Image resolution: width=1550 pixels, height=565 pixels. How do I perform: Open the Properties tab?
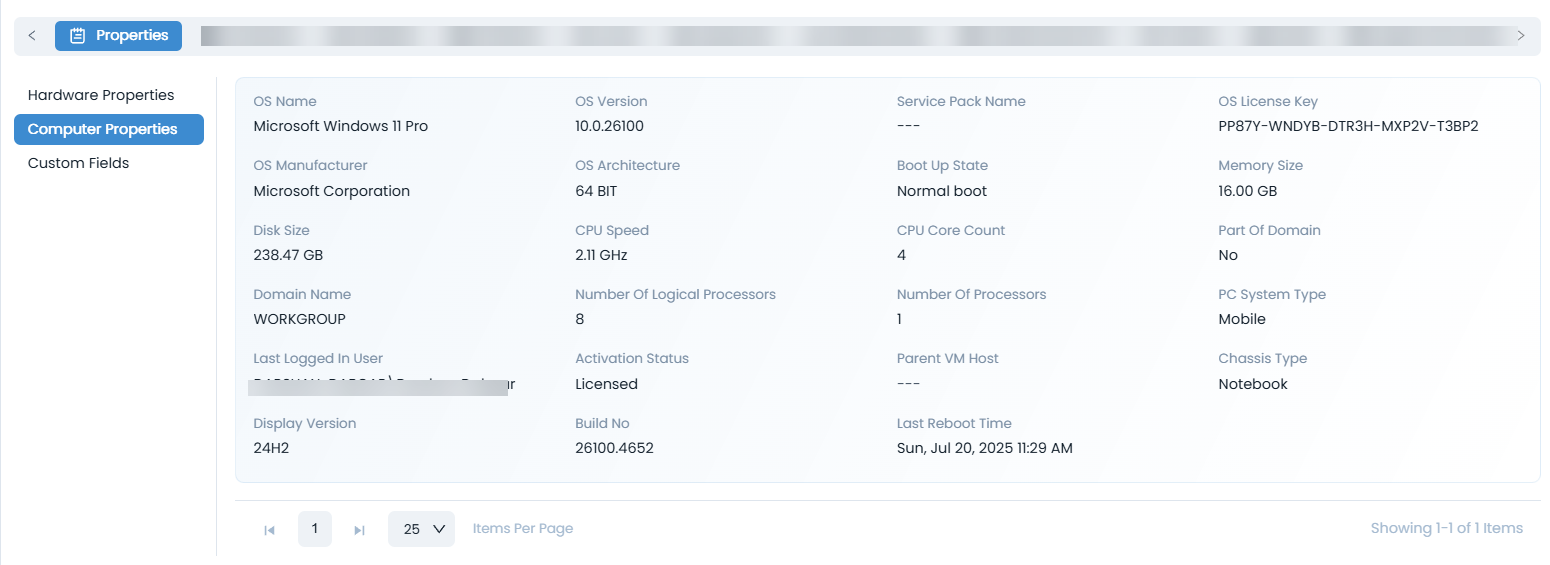tap(119, 36)
